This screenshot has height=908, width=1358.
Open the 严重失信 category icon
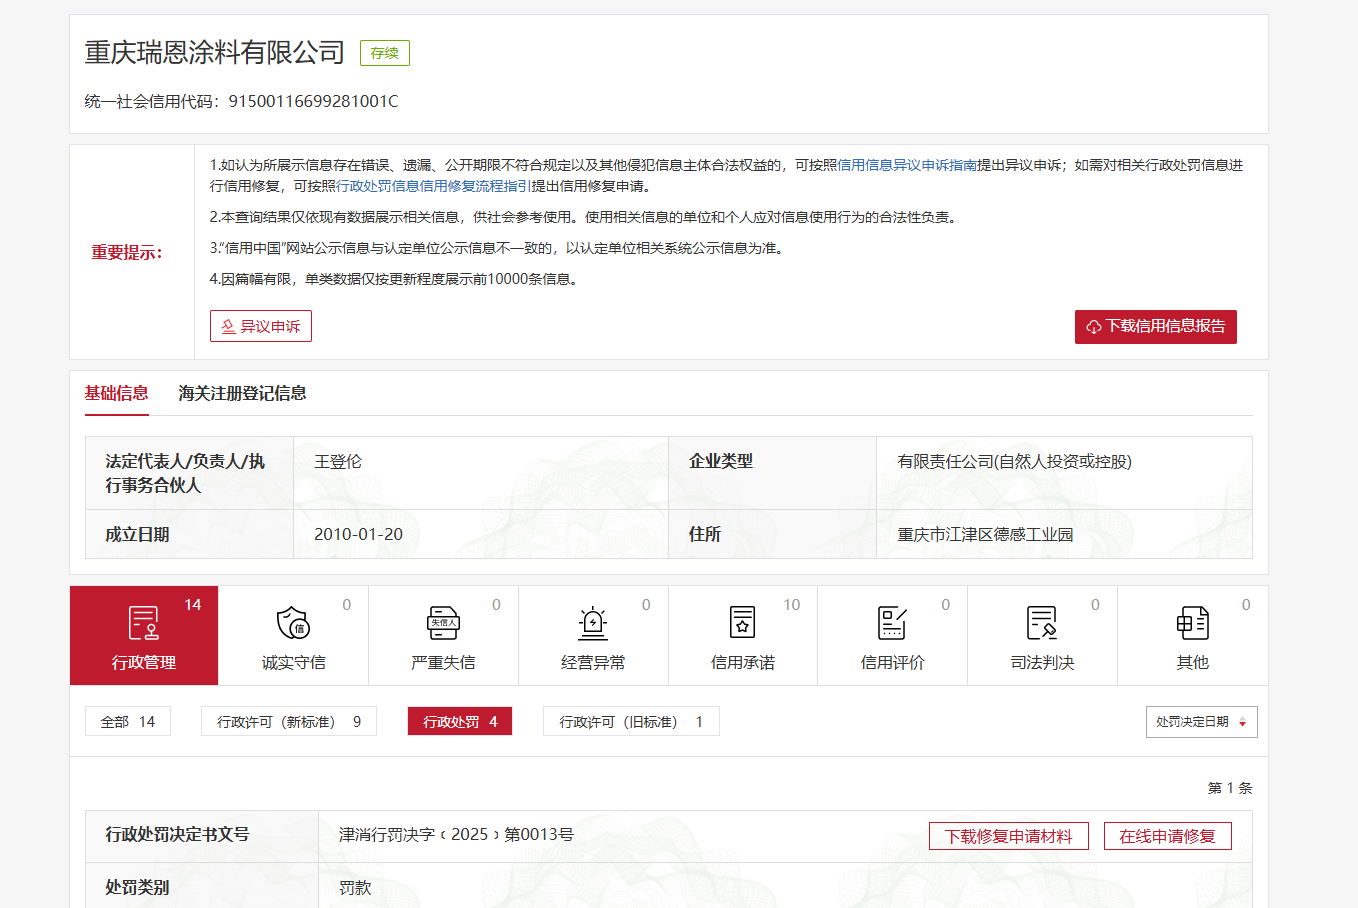pos(443,623)
